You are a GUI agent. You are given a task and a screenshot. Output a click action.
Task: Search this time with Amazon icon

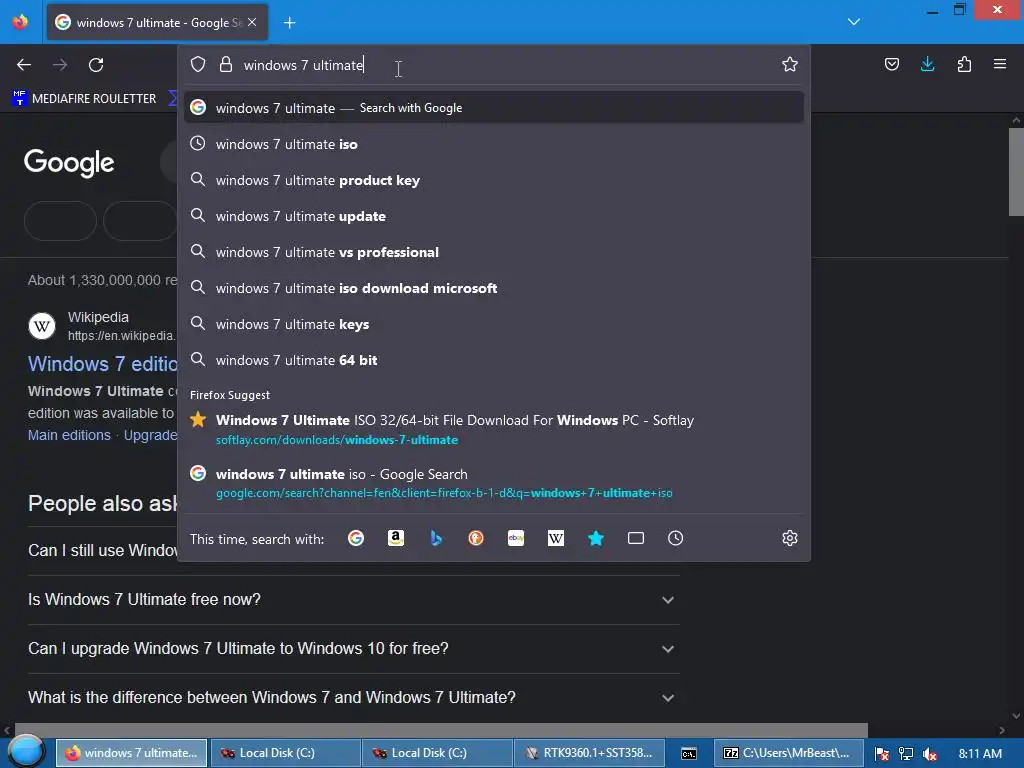(x=396, y=538)
